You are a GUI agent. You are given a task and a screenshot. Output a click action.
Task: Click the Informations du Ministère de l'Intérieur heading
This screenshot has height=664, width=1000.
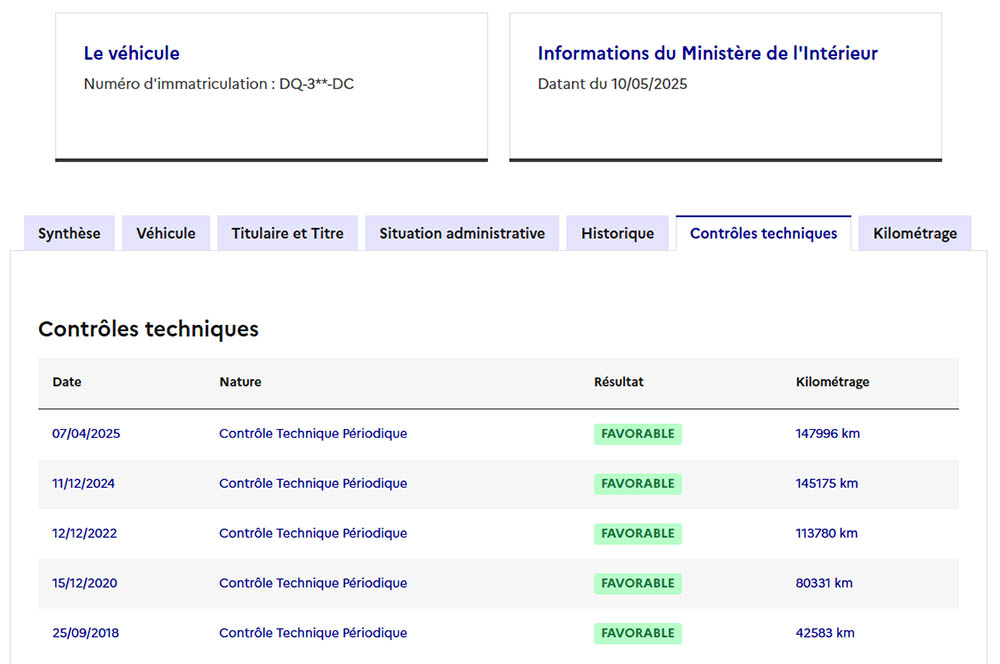point(707,54)
